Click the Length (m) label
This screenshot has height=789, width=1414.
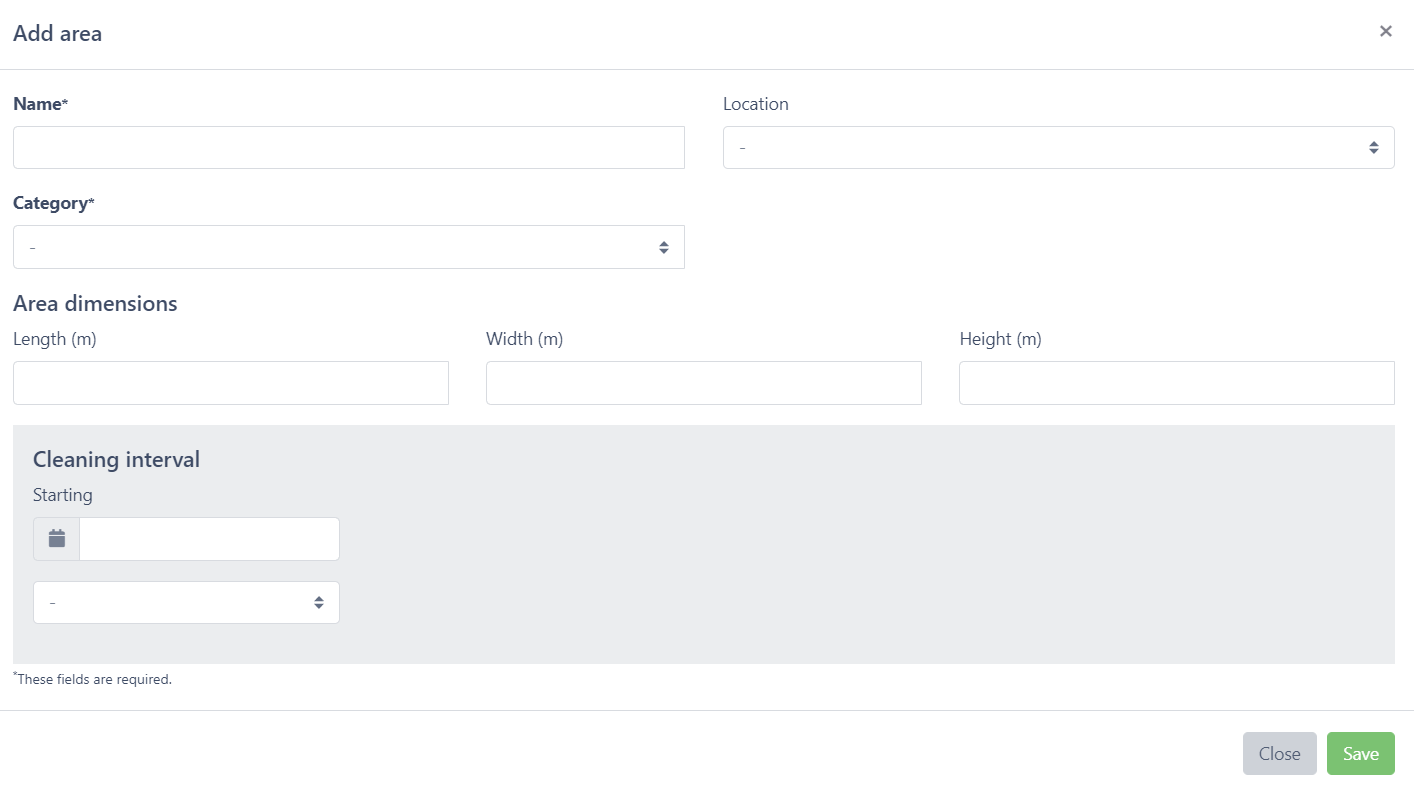tap(55, 339)
